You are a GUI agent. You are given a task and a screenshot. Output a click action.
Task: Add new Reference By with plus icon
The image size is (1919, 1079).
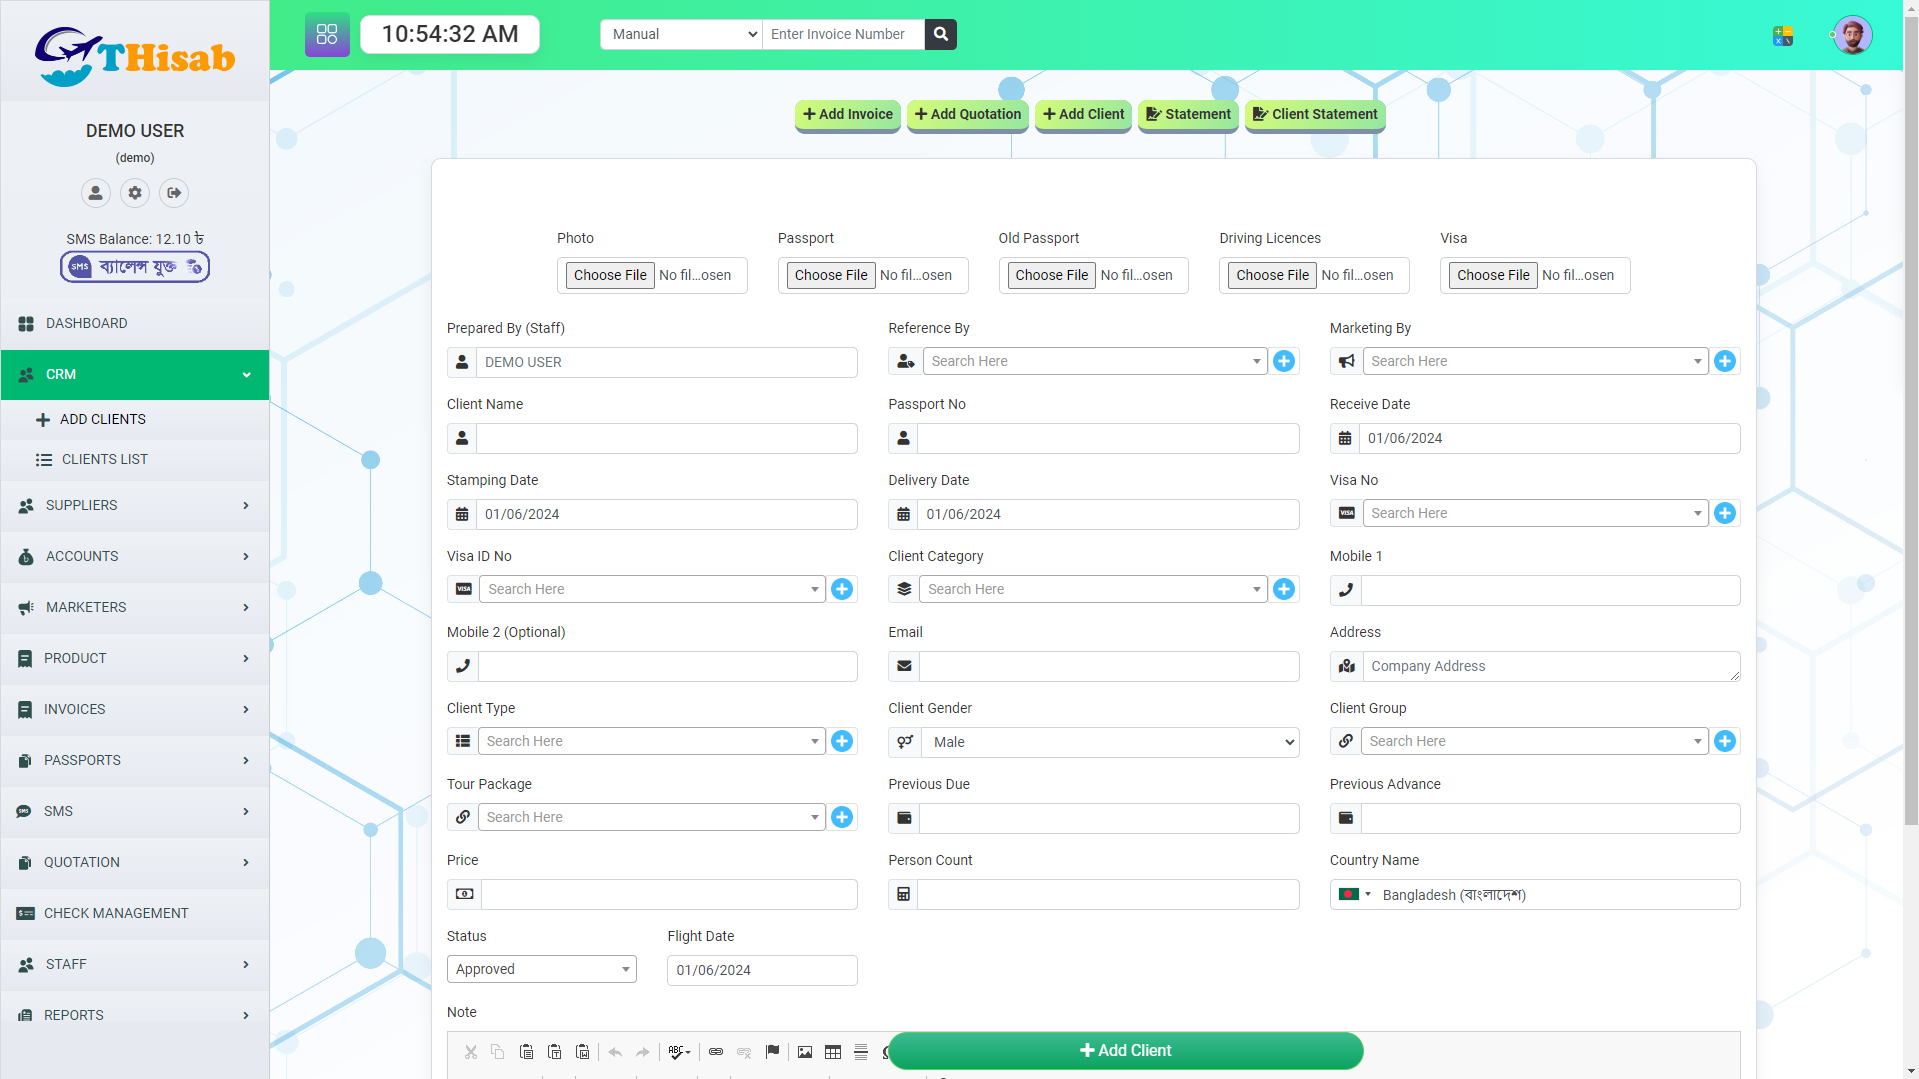[x=1284, y=361]
